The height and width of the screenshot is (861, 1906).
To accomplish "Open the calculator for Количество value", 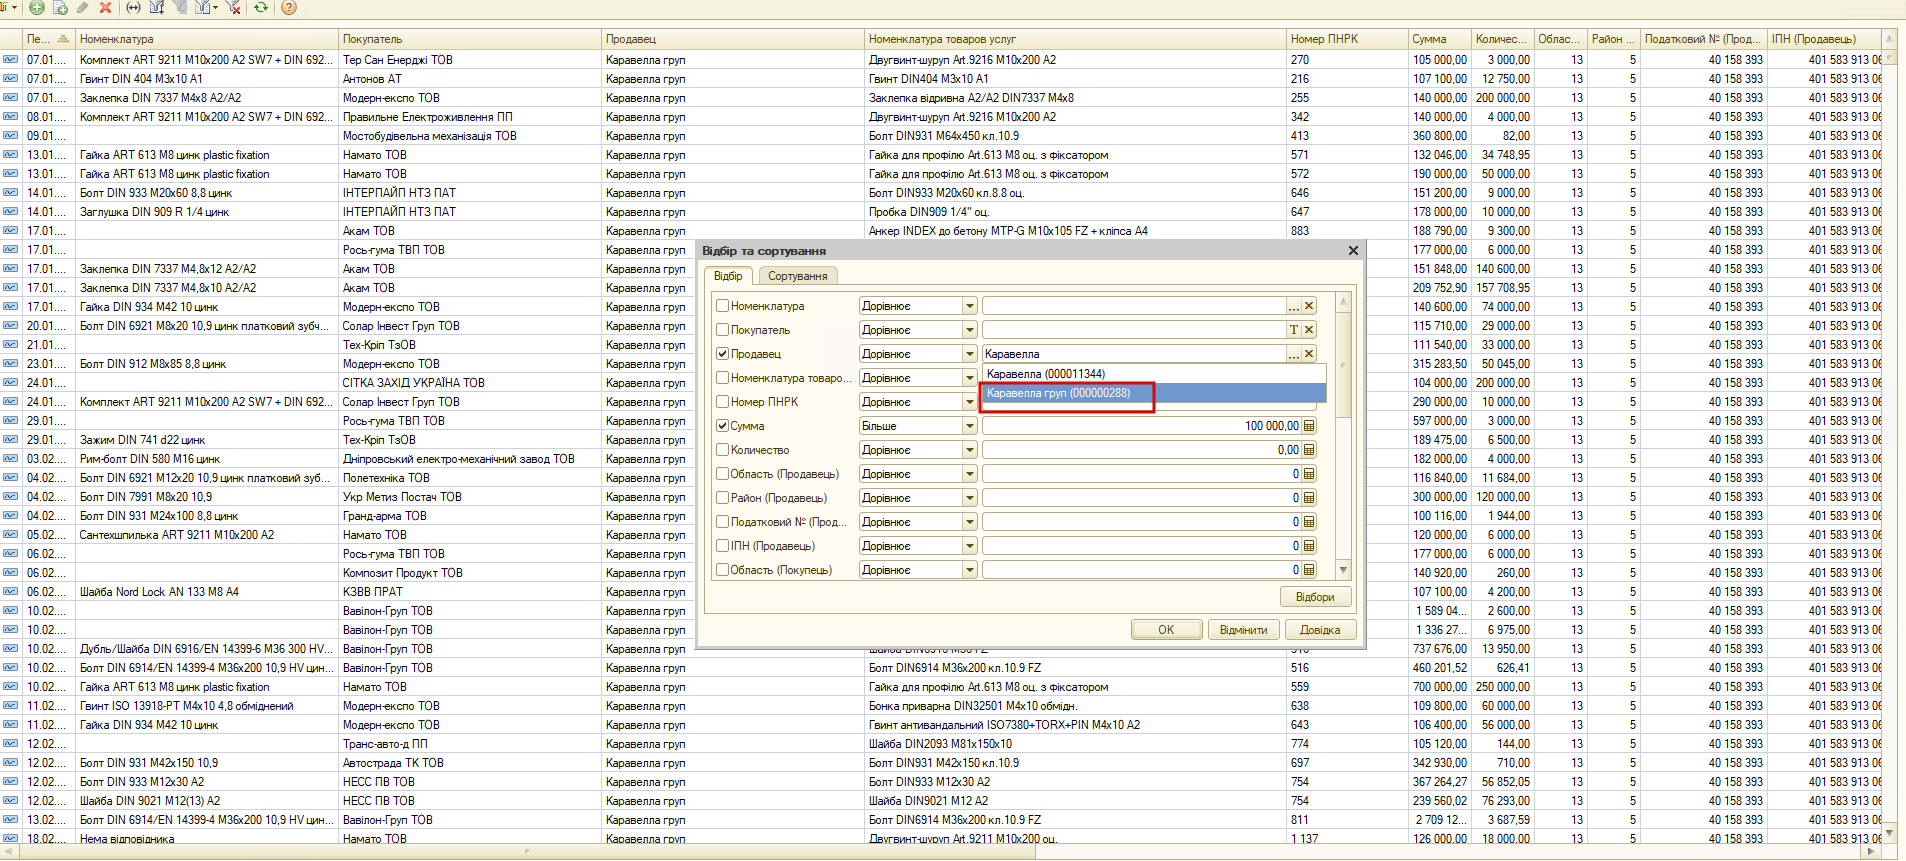I will [x=1309, y=450].
